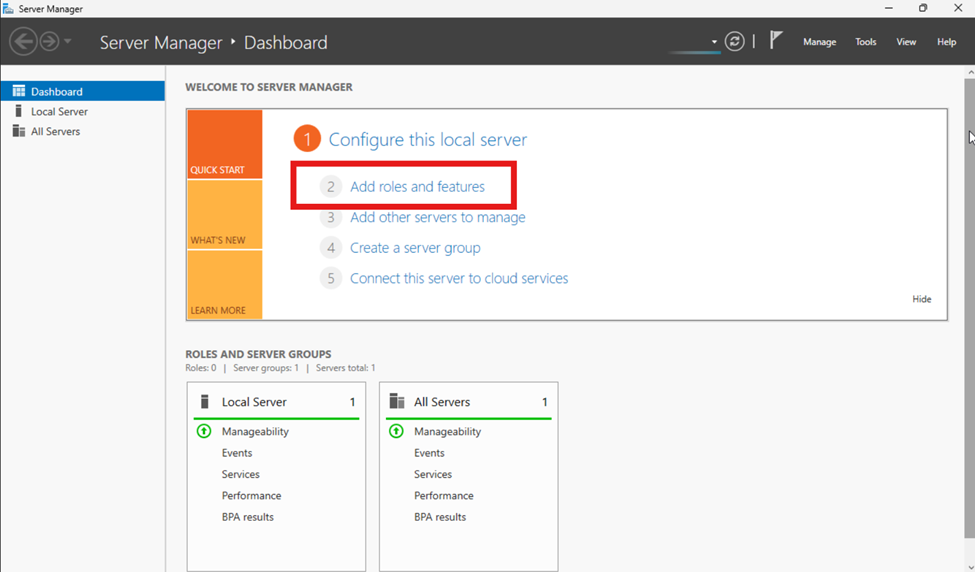
Task: Click Add other servers to manage
Action: tap(437, 217)
